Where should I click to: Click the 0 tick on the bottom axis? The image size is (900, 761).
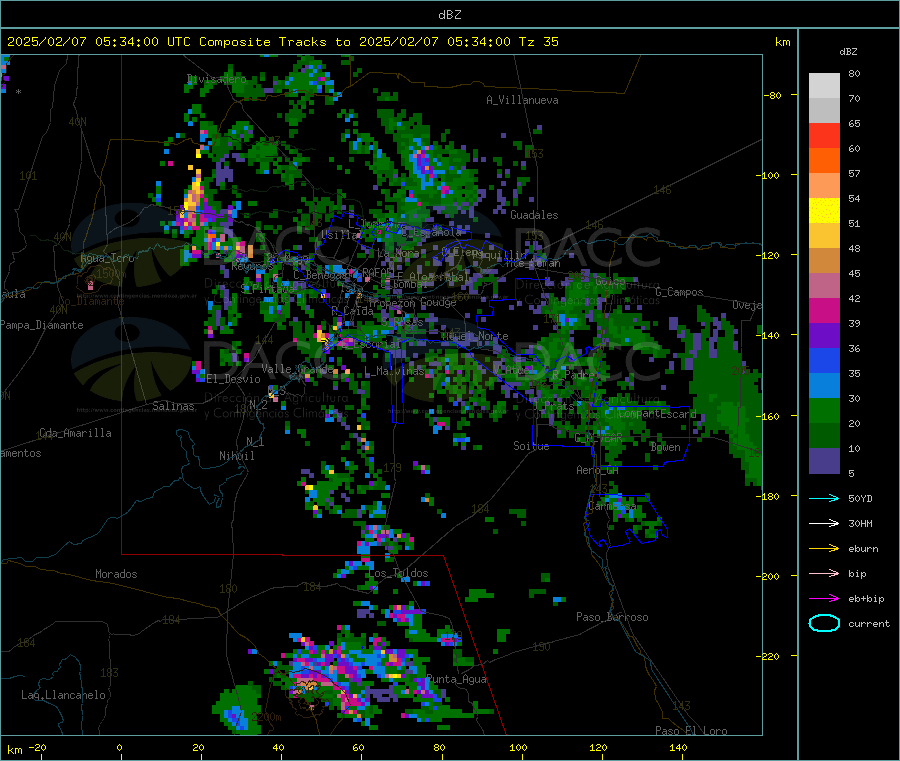(119, 747)
